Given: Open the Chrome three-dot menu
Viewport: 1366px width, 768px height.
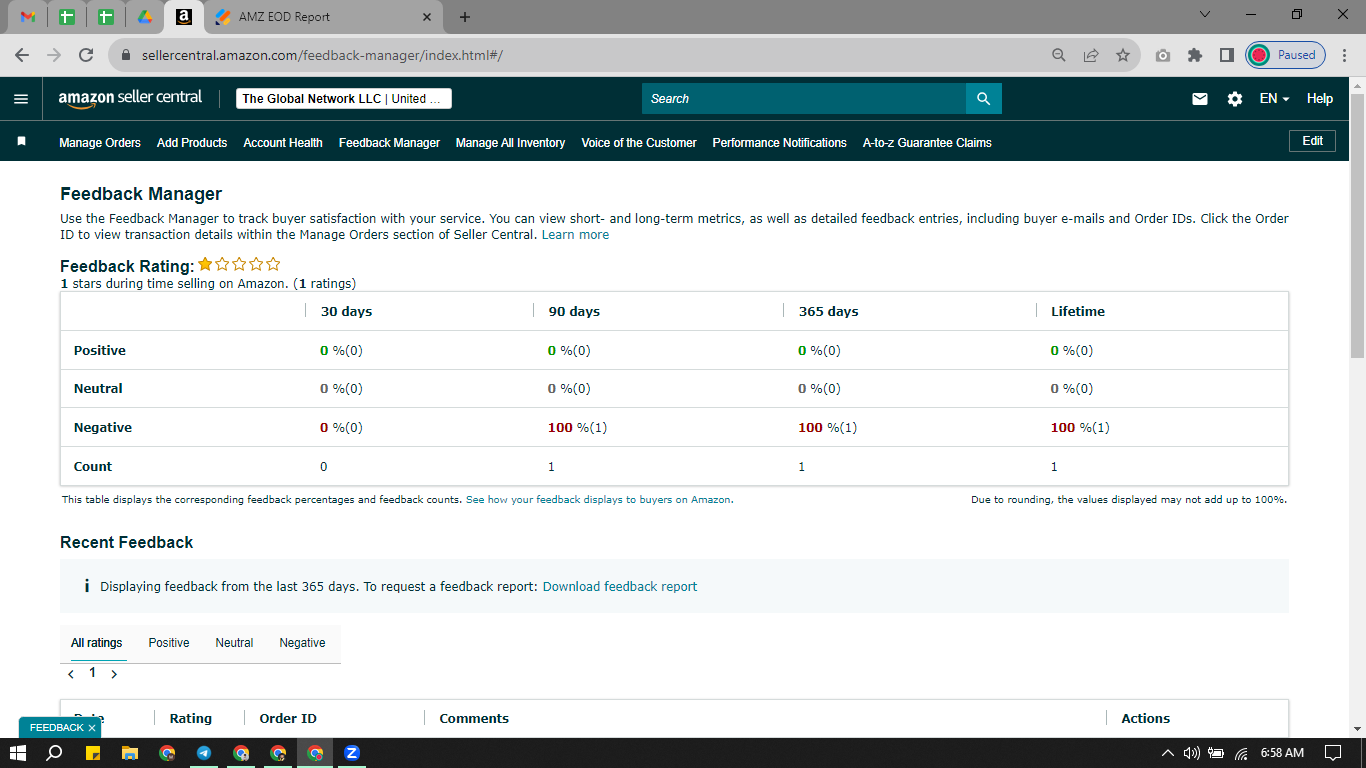Looking at the screenshot, I should pos(1345,55).
